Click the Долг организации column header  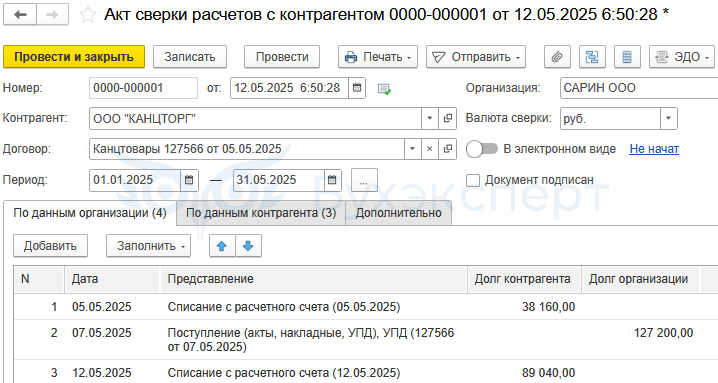pyautogui.click(x=640, y=279)
